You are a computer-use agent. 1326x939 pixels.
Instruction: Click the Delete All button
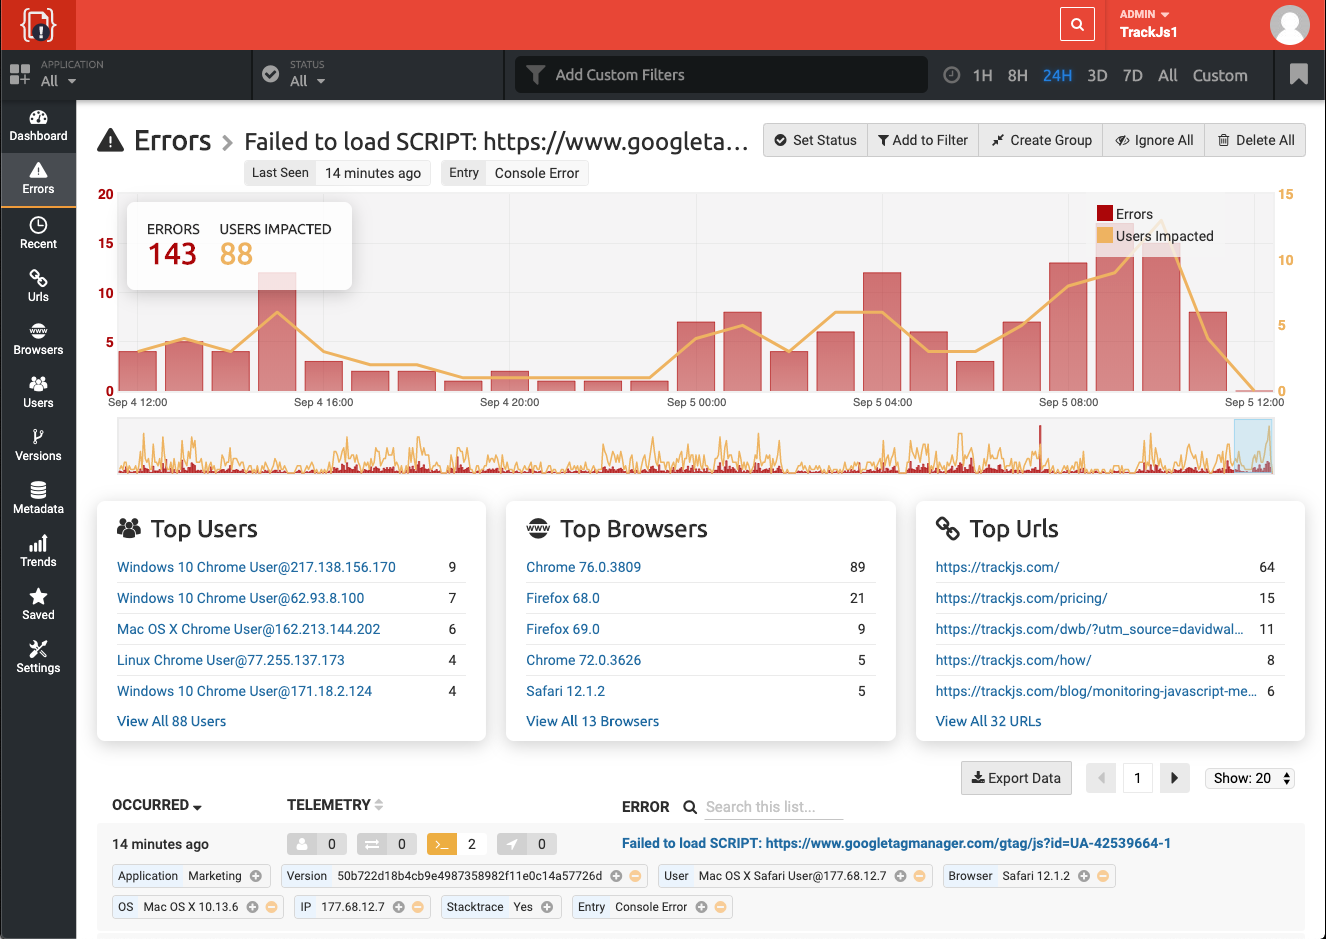click(1255, 140)
